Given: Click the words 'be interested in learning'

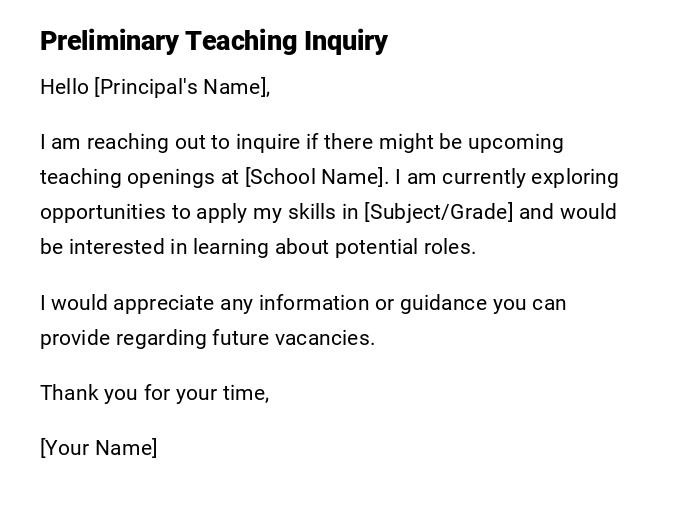Looking at the screenshot, I should pyautogui.click(x=154, y=247).
